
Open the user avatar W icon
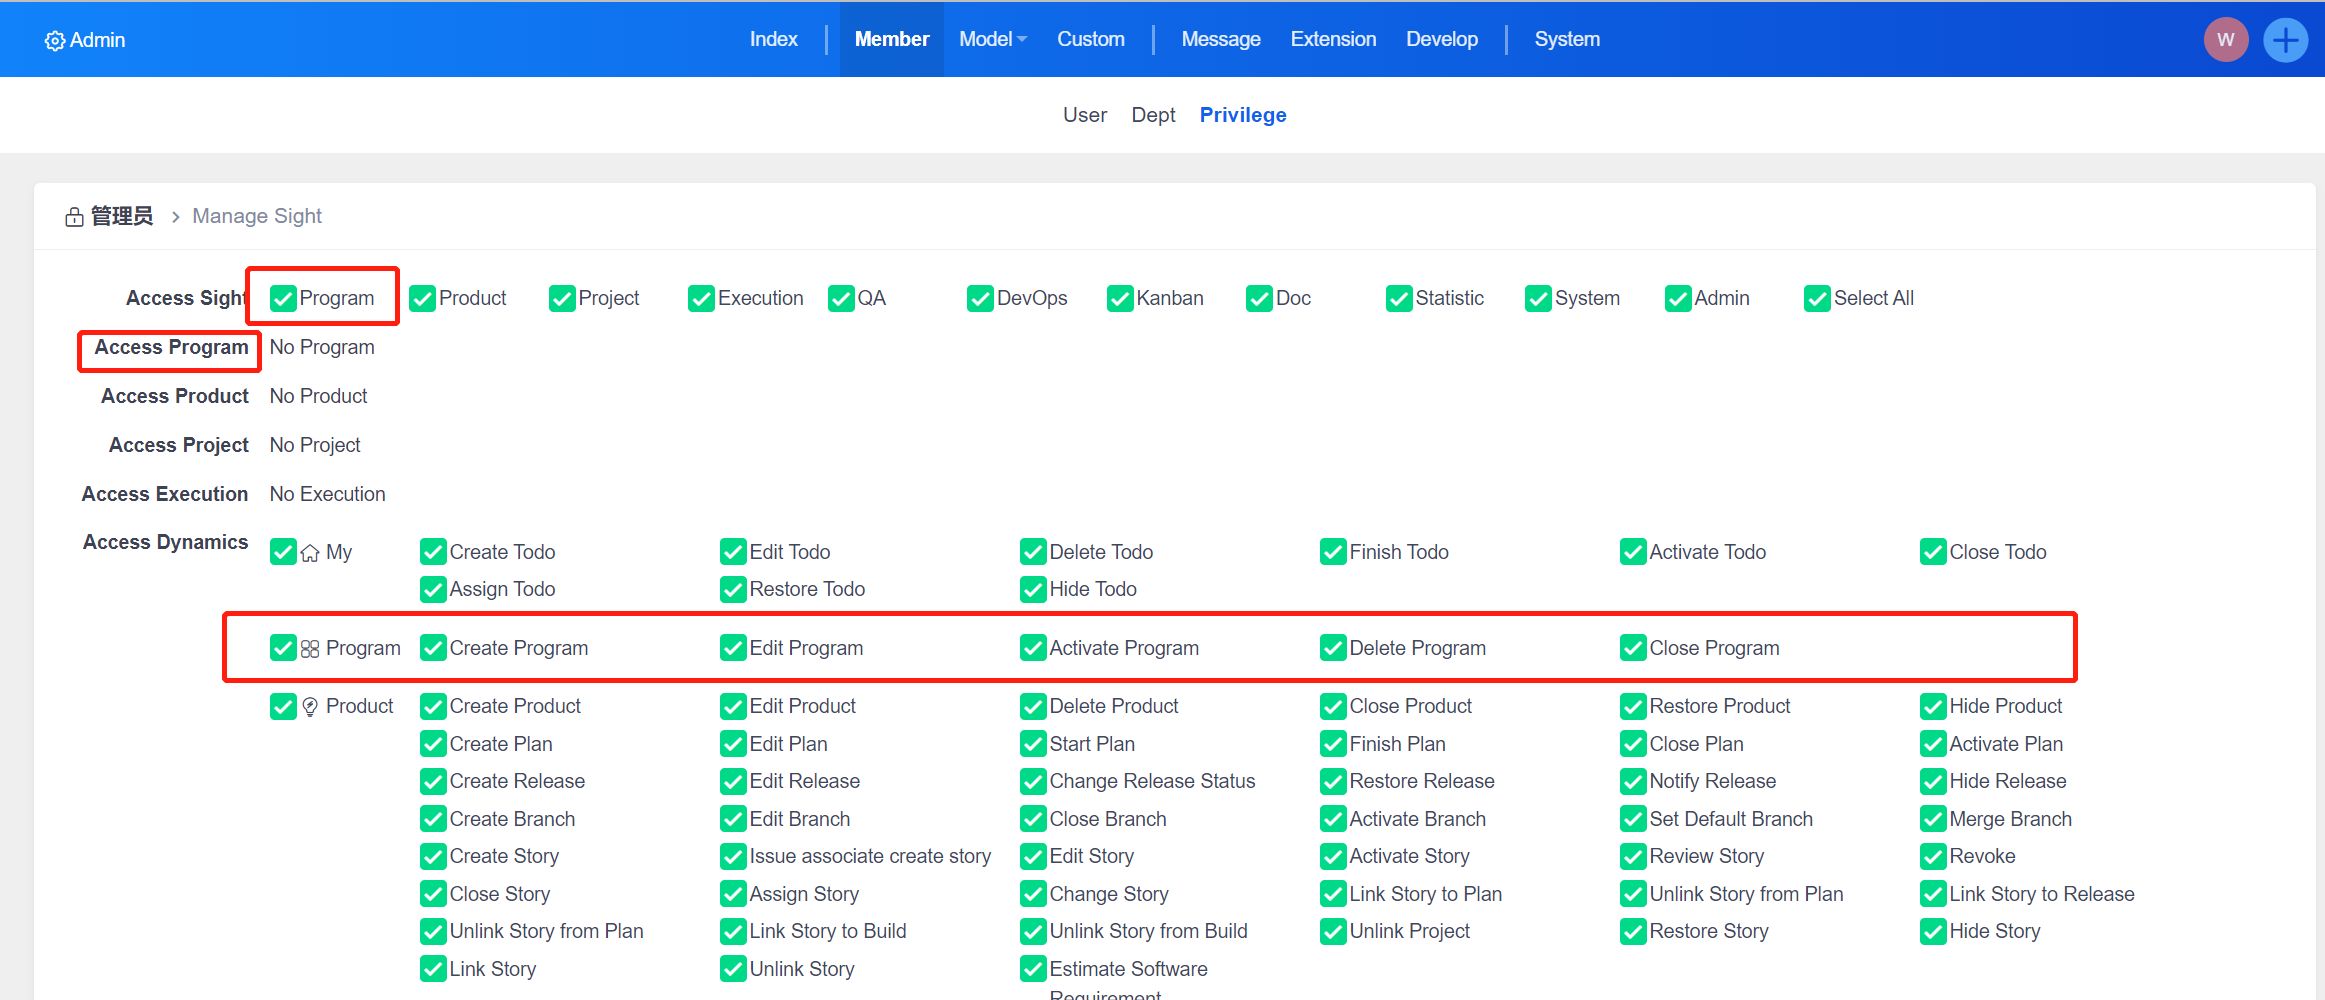tap(2225, 40)
